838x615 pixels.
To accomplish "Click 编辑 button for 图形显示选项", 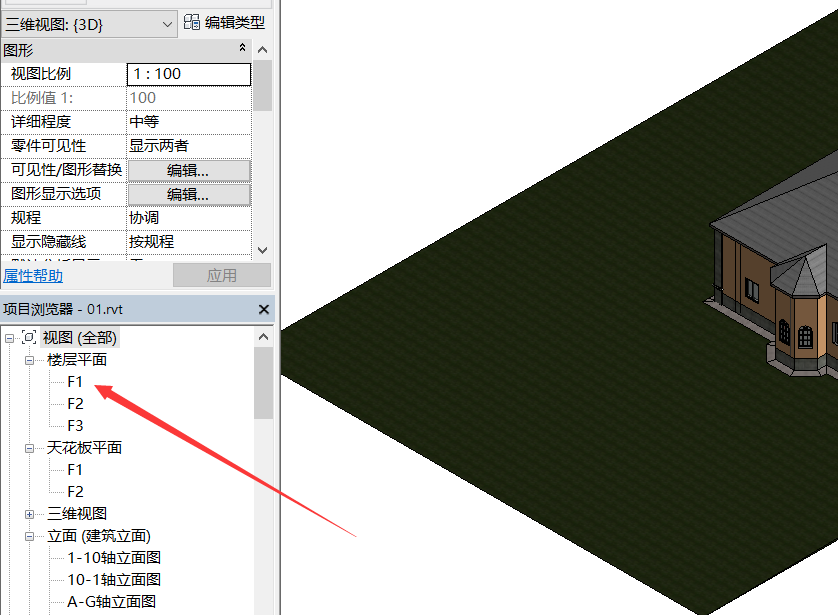I will (188, 194).
